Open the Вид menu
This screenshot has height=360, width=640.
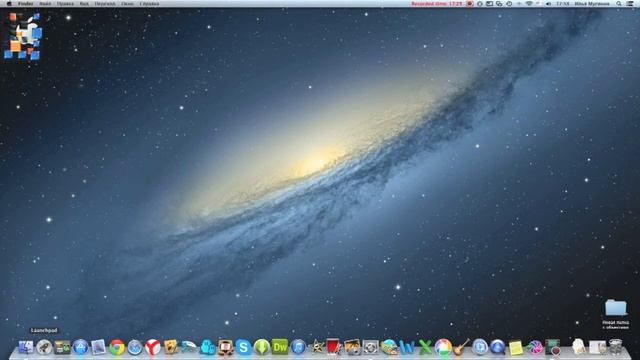[84, 4]
